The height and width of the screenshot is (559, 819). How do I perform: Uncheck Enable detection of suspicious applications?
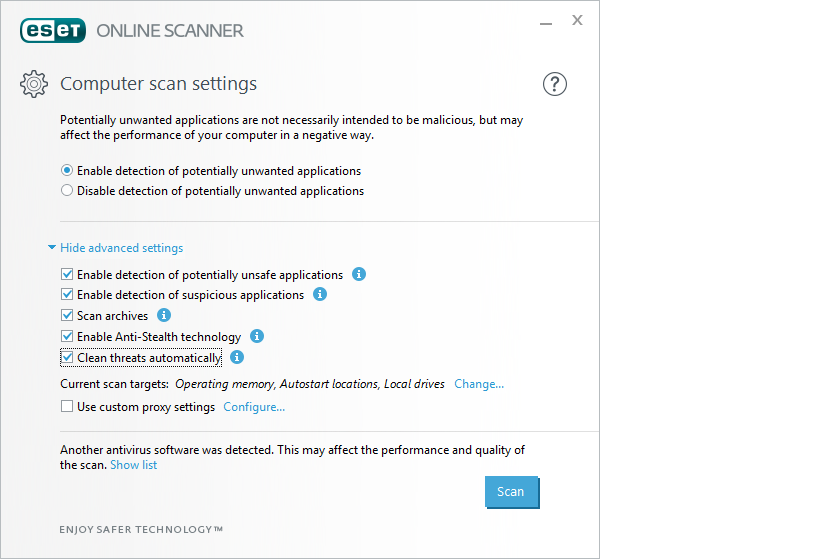pyautogui.click(x=67, y=295)
